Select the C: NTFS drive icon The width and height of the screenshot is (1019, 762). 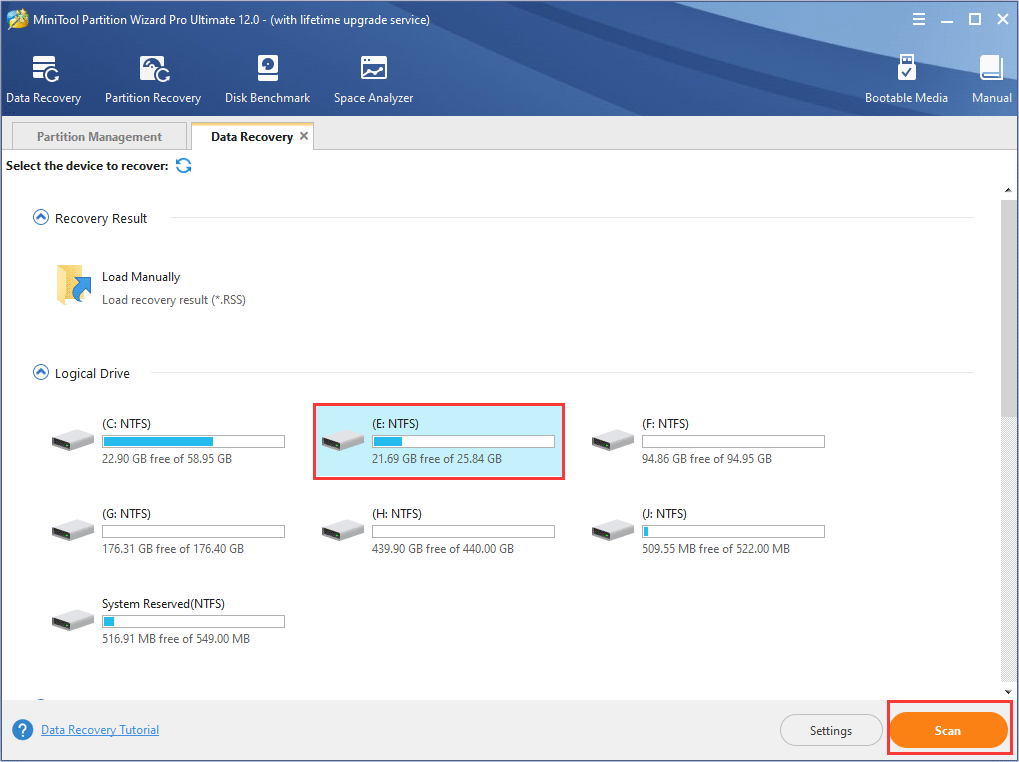click(73, 440)
